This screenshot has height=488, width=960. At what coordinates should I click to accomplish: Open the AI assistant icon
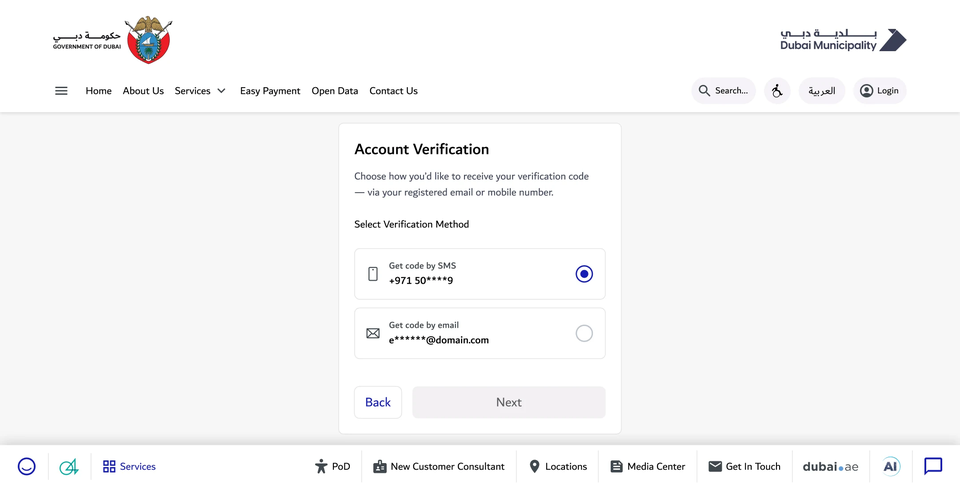pyautogui.click(x=891, y=467)
